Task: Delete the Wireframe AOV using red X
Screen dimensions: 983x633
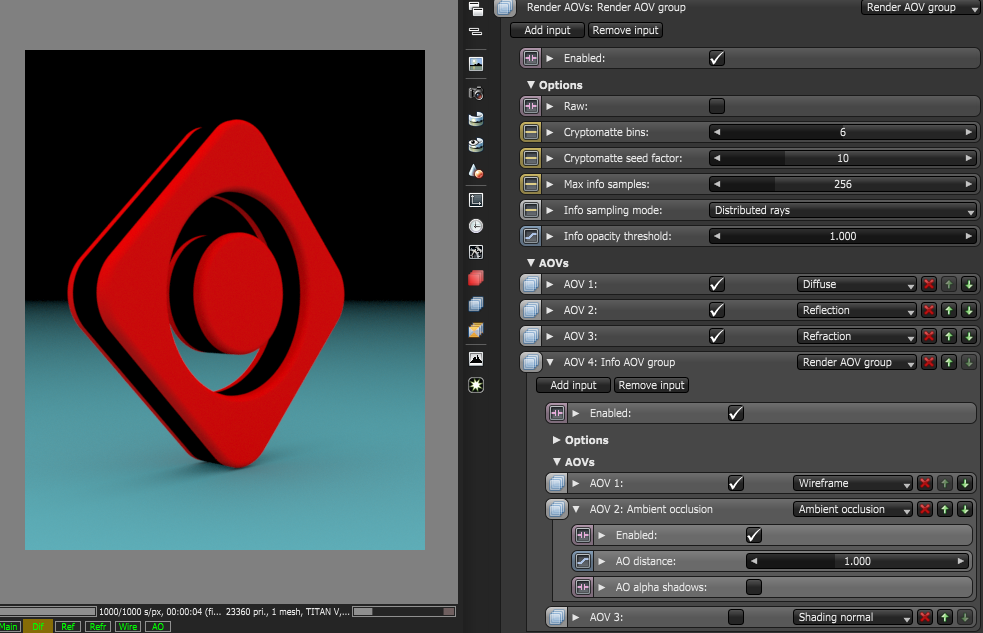Action: 926,483
